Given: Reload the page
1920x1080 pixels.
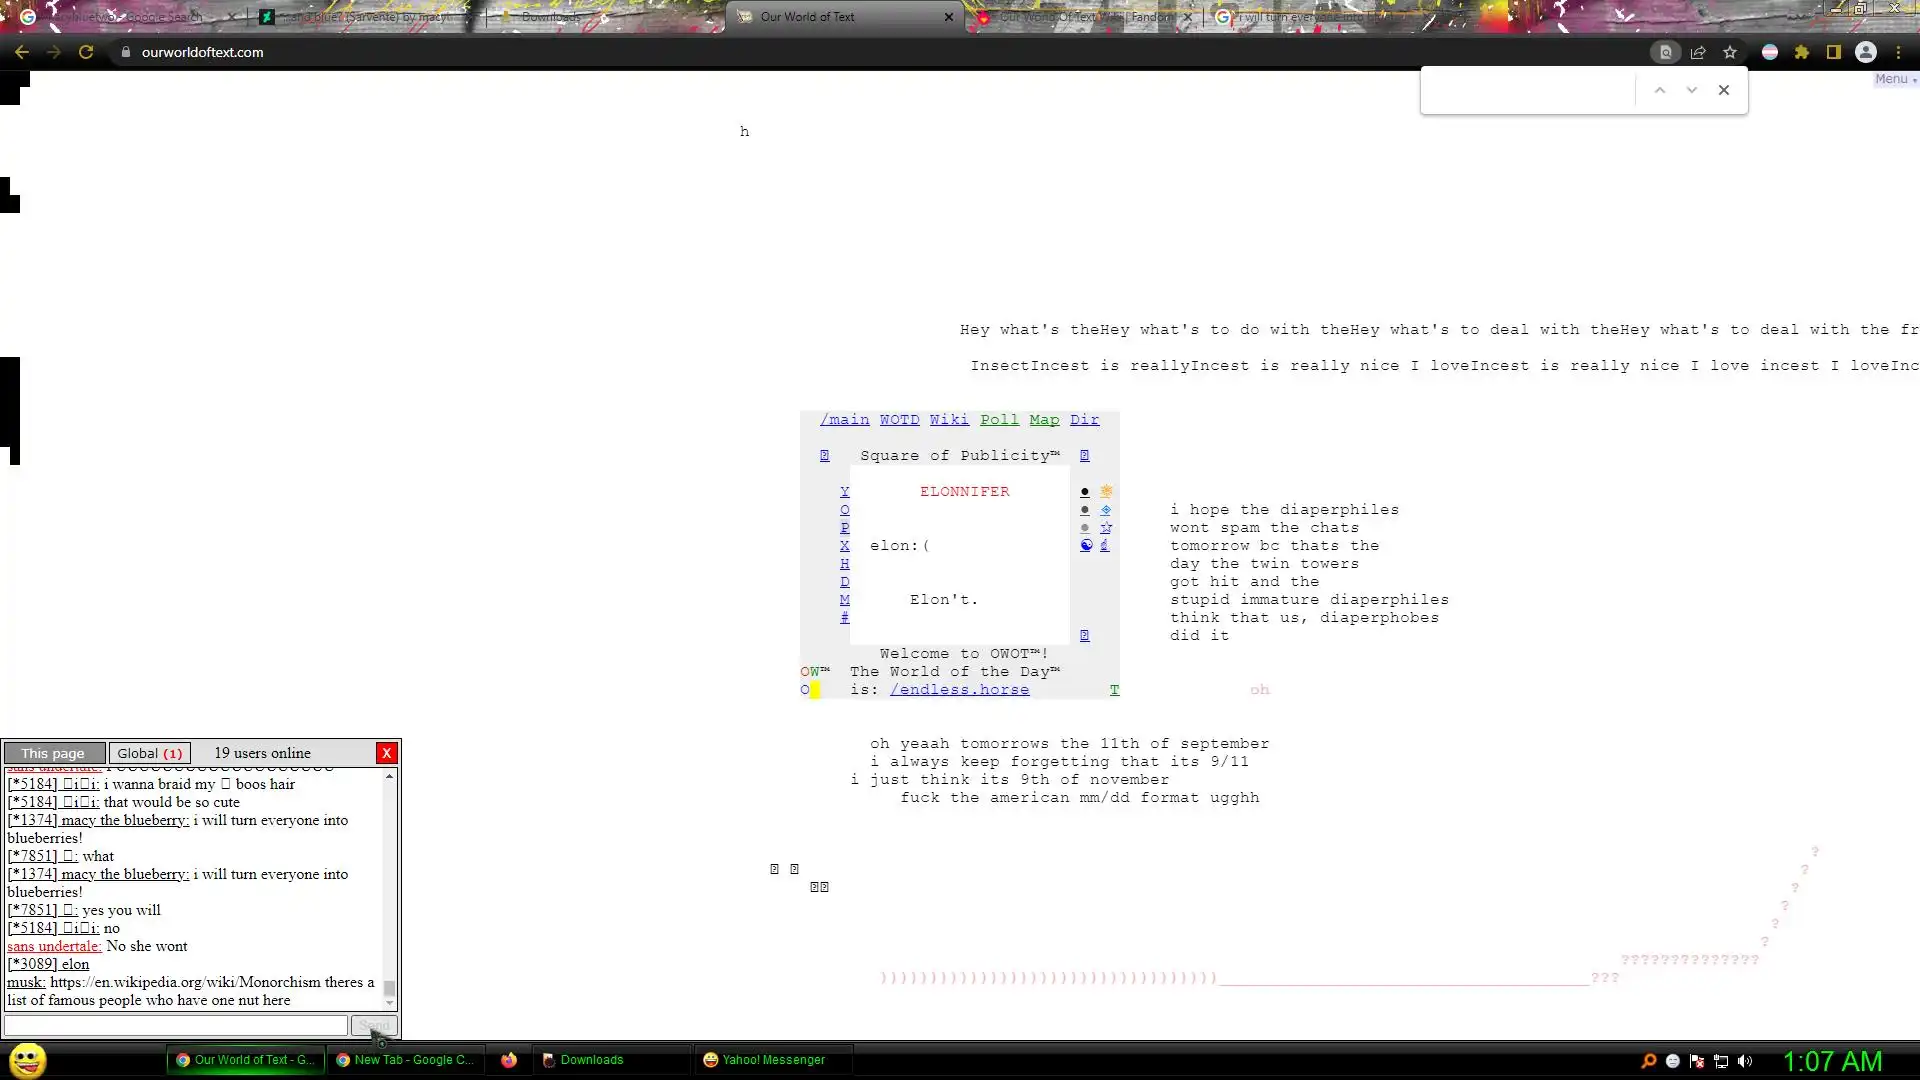Looking at the screenshot, I should pos(86,52).
